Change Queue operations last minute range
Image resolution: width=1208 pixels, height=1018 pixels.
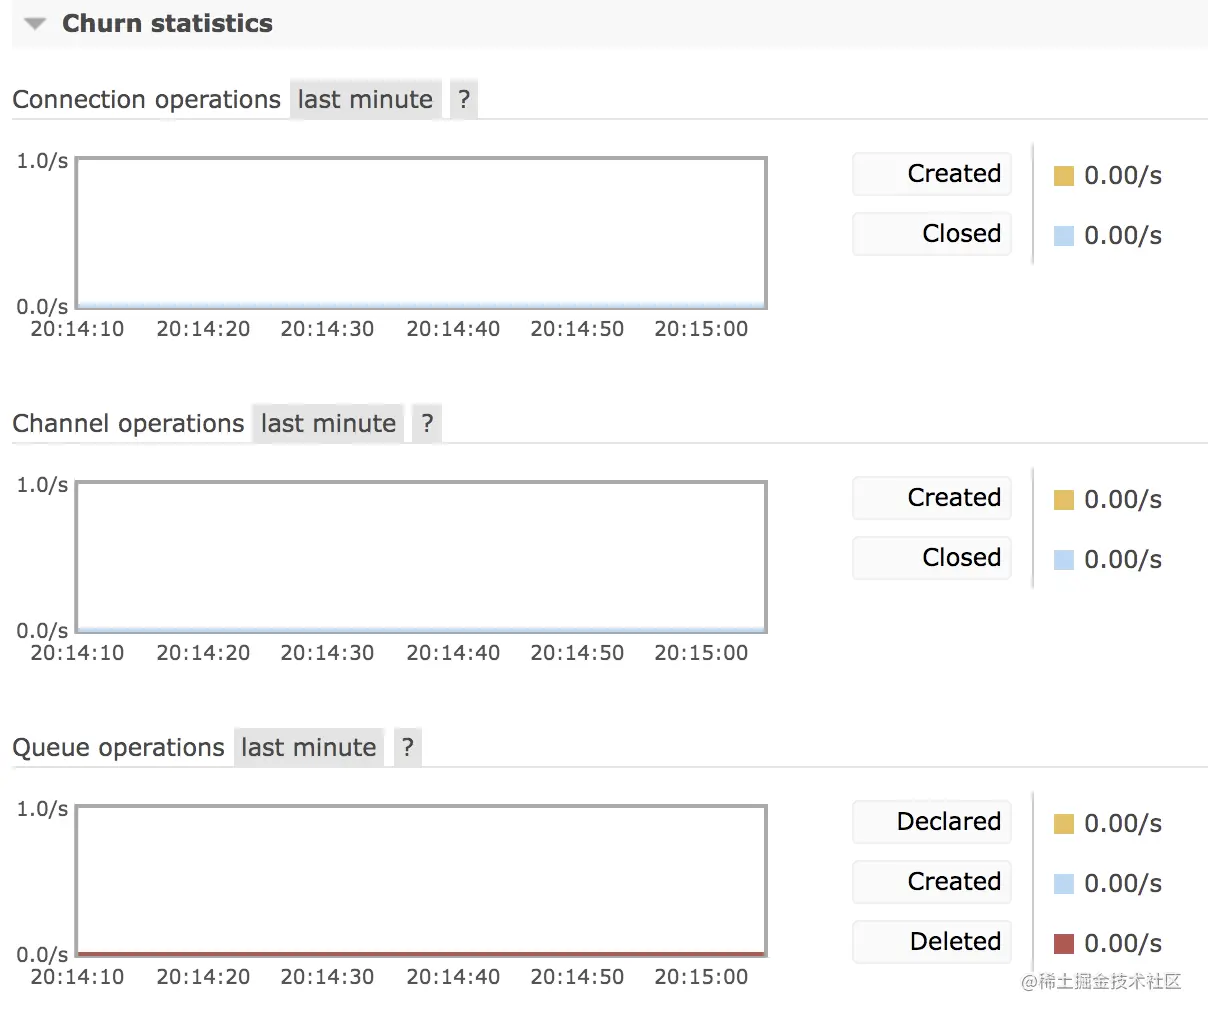click(x=309, y=747)
